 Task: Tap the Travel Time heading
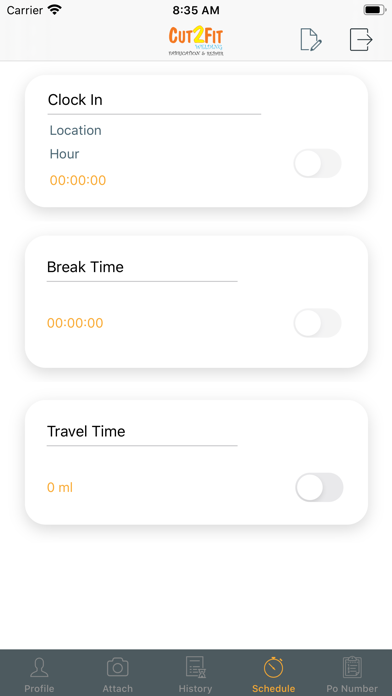click(86, 431)
